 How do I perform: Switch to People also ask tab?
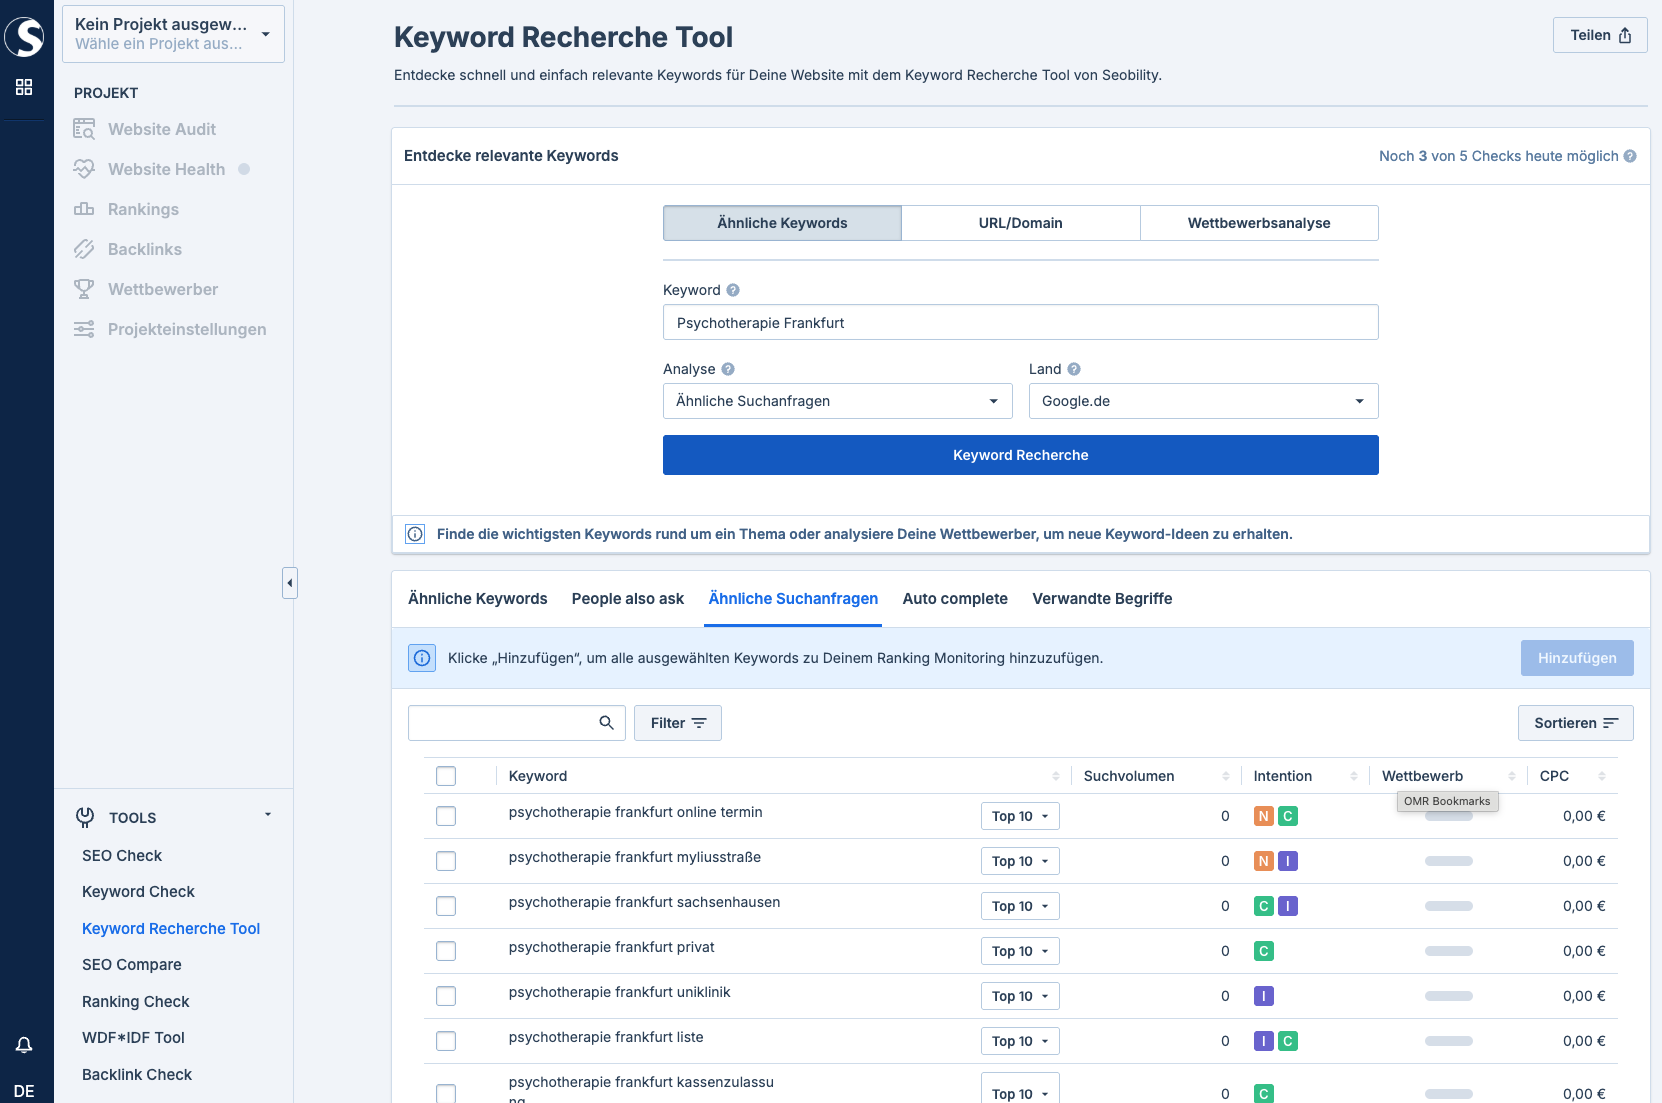point(628,599)
